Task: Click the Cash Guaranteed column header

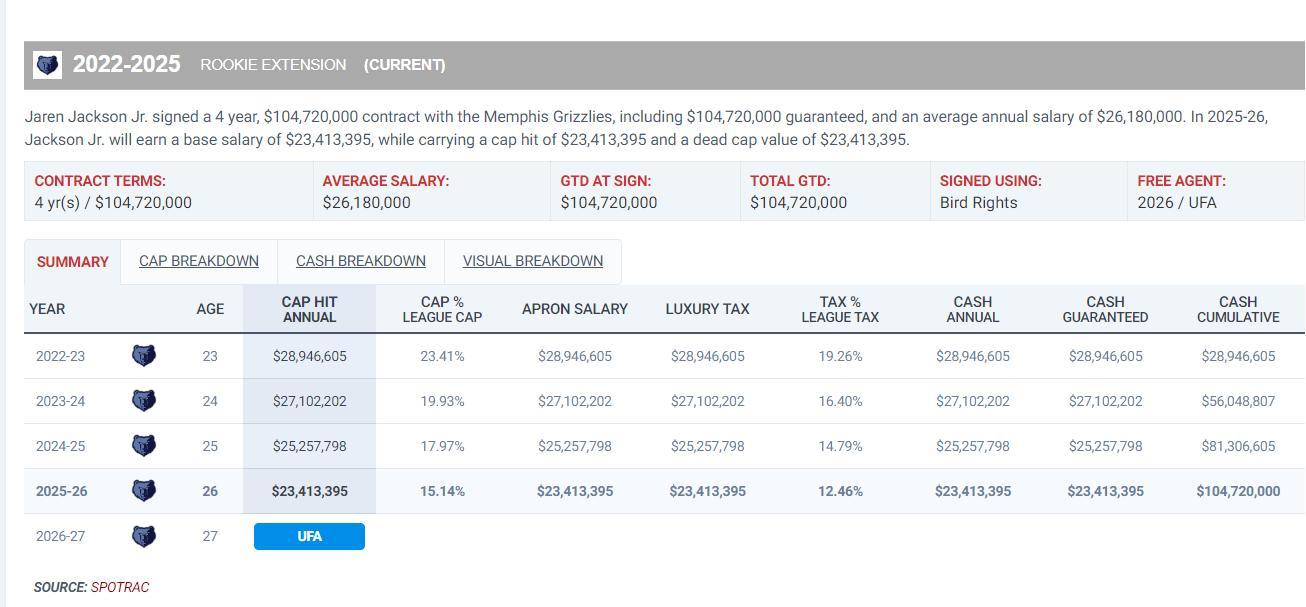Action: click(1104, 309)
